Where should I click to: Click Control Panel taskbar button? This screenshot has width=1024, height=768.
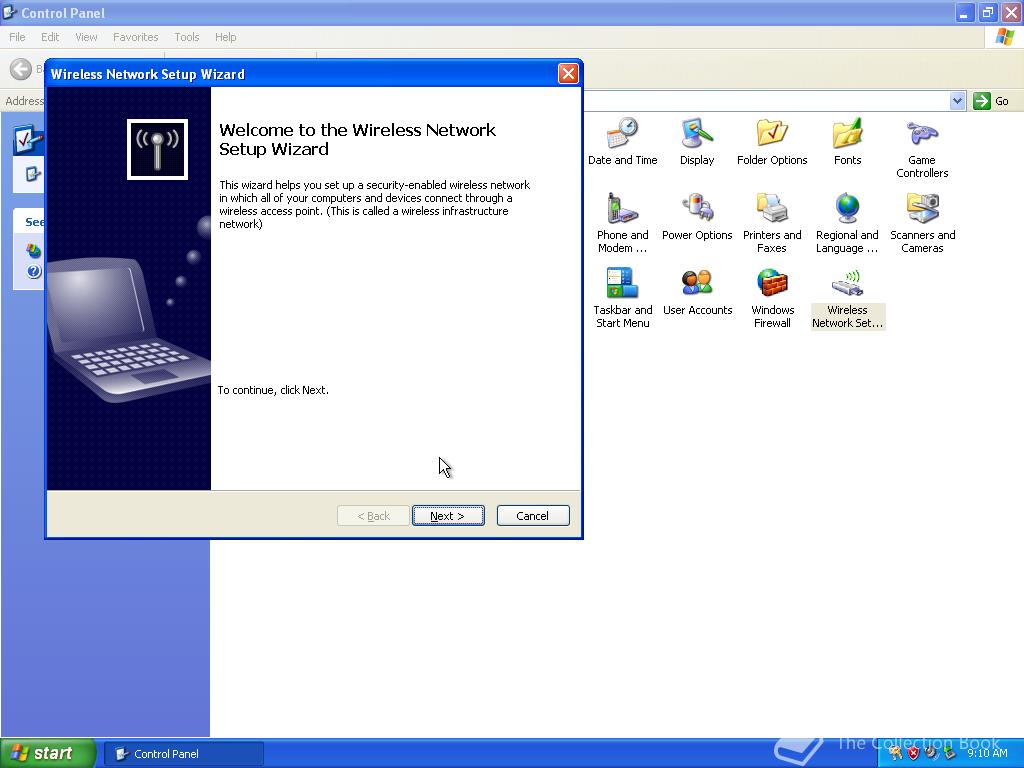point(184,754)
